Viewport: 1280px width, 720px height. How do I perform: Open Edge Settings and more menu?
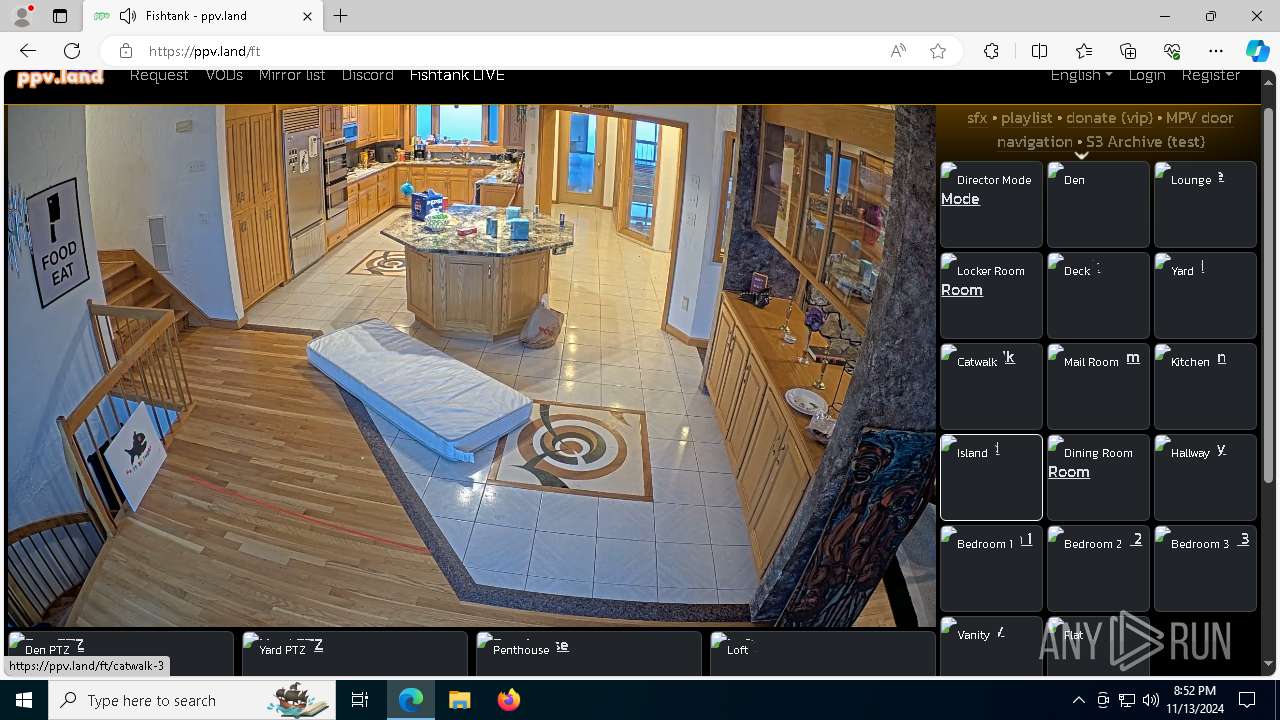1216,51
